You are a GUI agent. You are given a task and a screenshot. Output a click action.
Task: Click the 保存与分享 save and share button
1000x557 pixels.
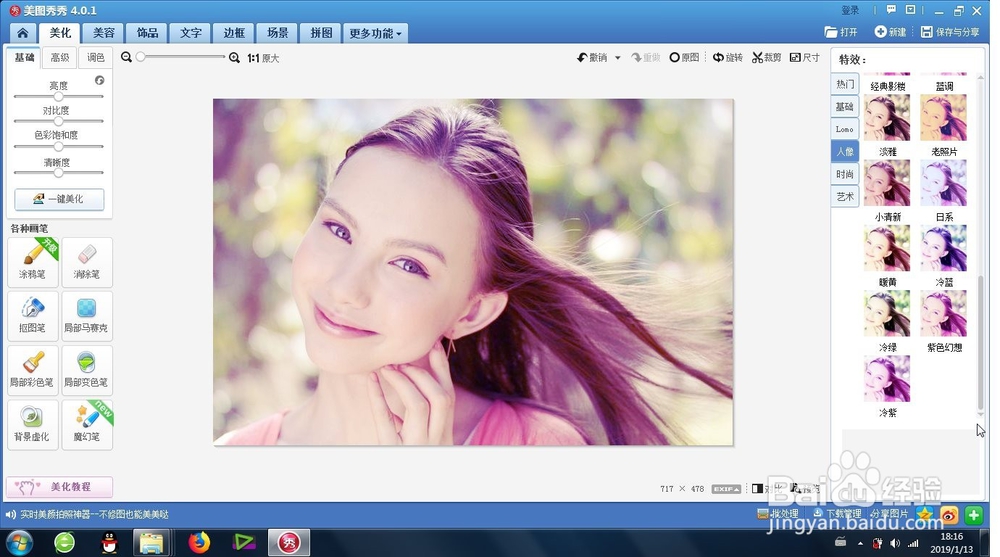click(x=950, y=32)
